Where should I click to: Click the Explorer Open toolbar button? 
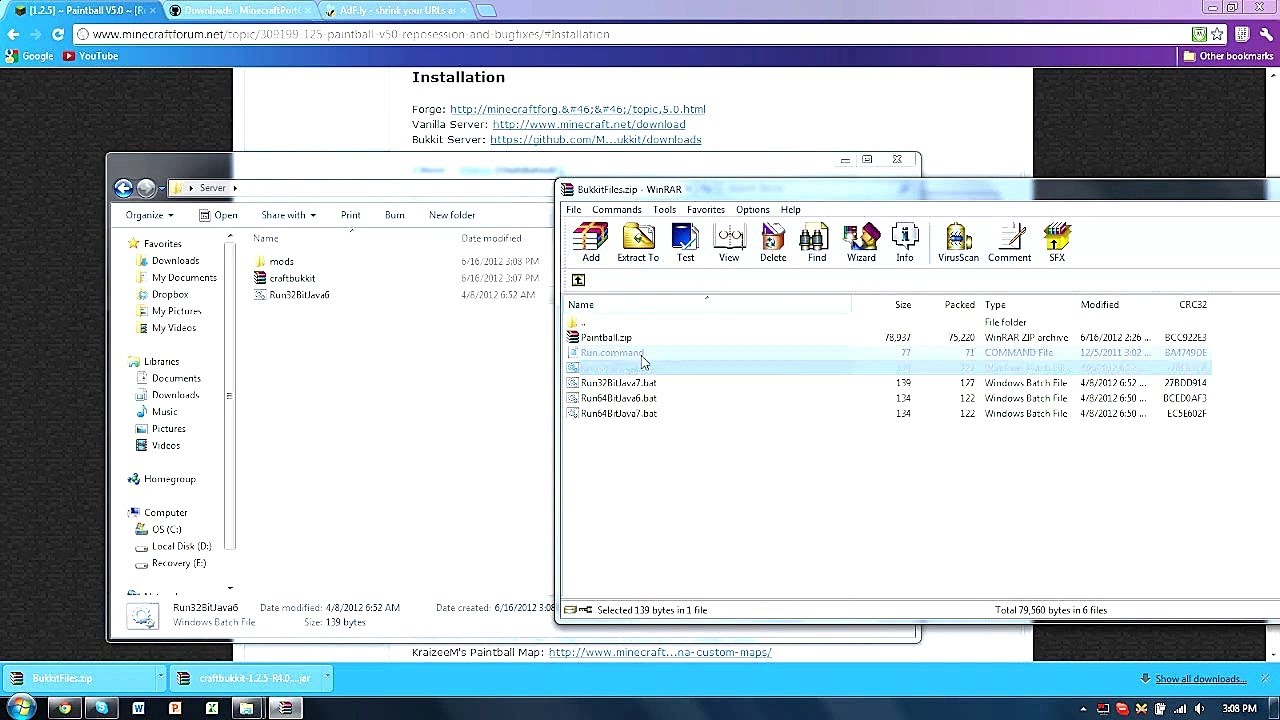click(x=218, y=215)
